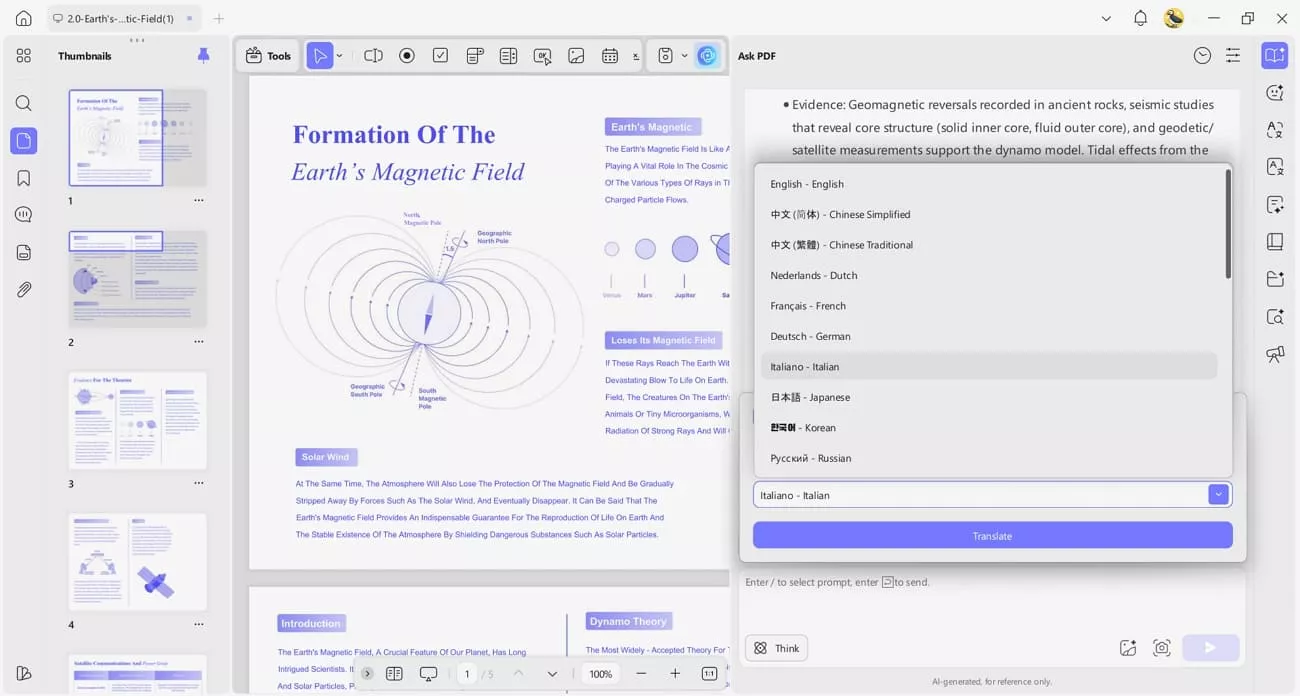Viewport: 1300px width, 696px height.
Task: Open bookmarks panel in left sidebar
Action: [24, 178]
